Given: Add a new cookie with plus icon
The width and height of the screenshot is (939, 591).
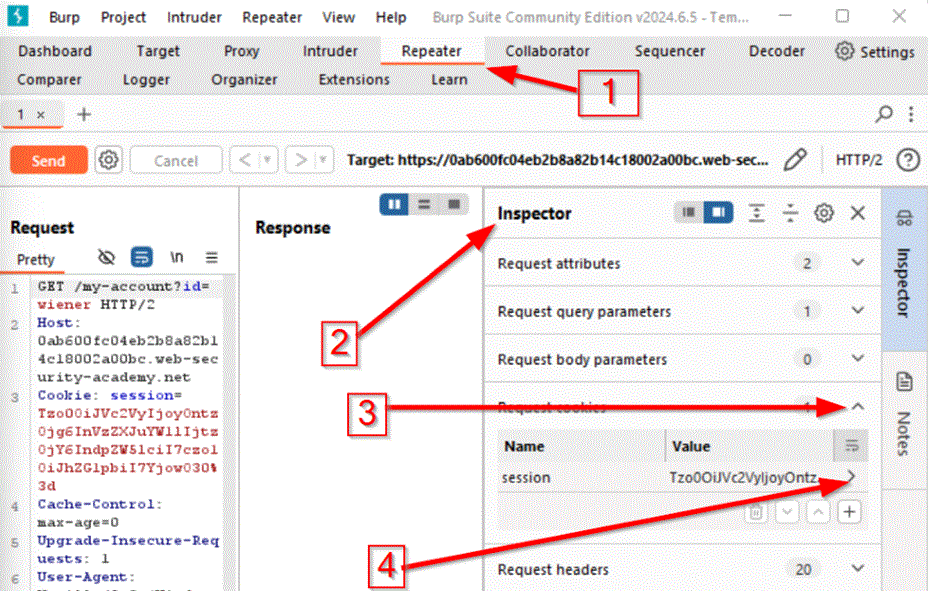Looking at the screenshot, I should pos(849,512).
